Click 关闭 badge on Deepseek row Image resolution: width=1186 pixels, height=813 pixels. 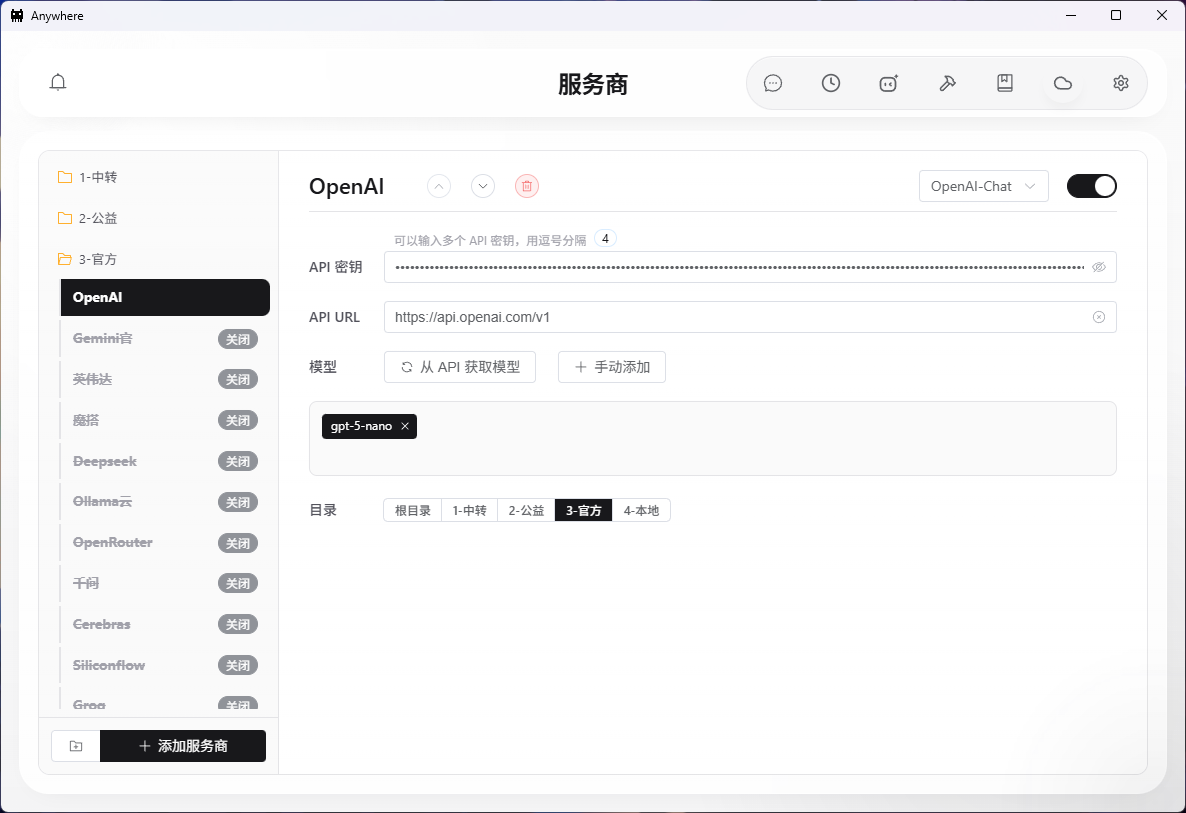[238, 461]
